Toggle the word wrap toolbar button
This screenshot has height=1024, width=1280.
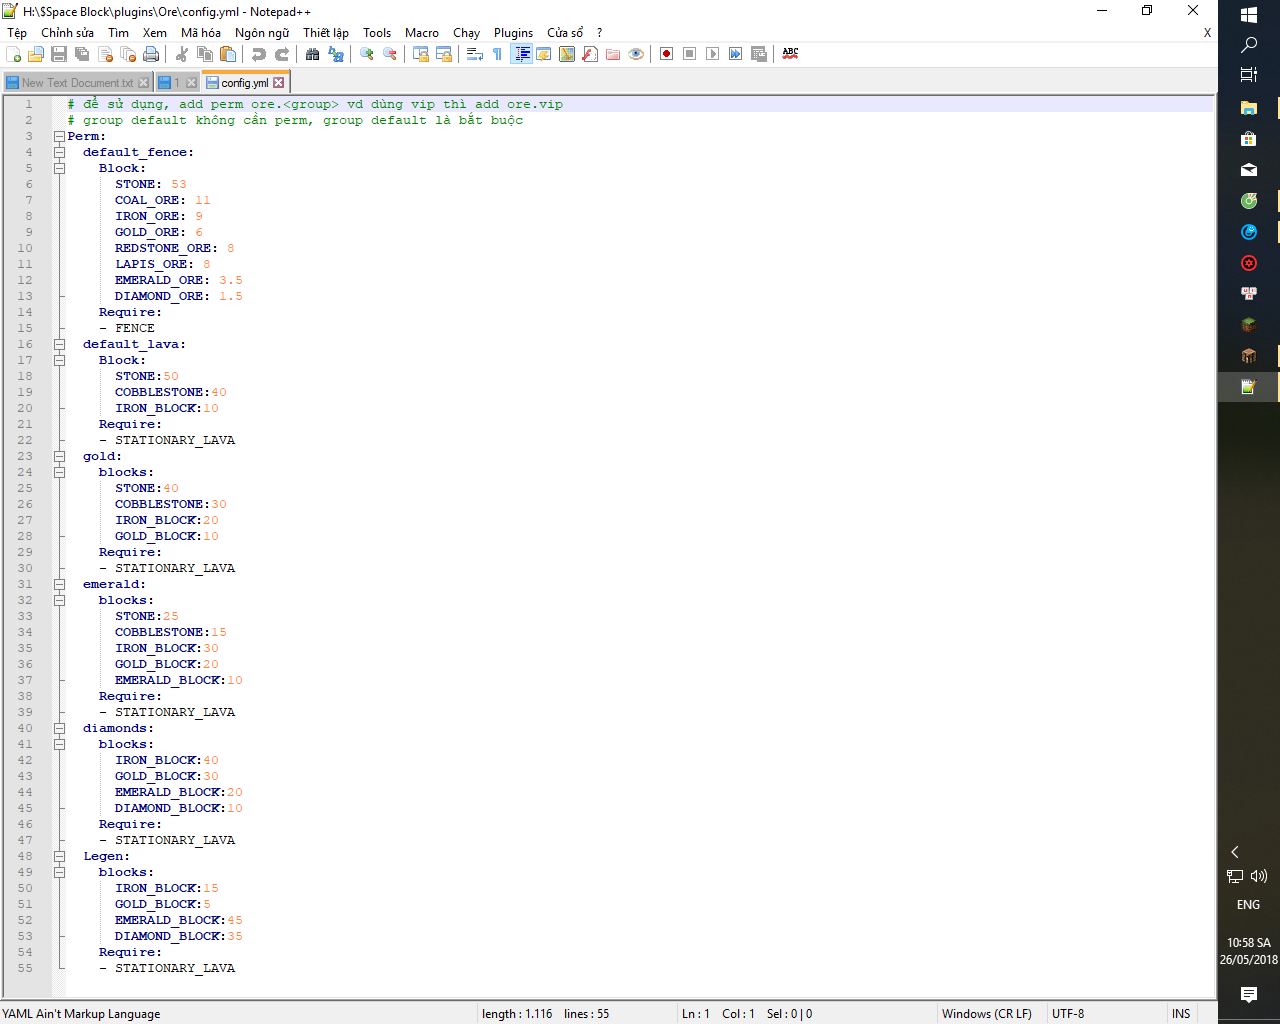tap(475, 54)
